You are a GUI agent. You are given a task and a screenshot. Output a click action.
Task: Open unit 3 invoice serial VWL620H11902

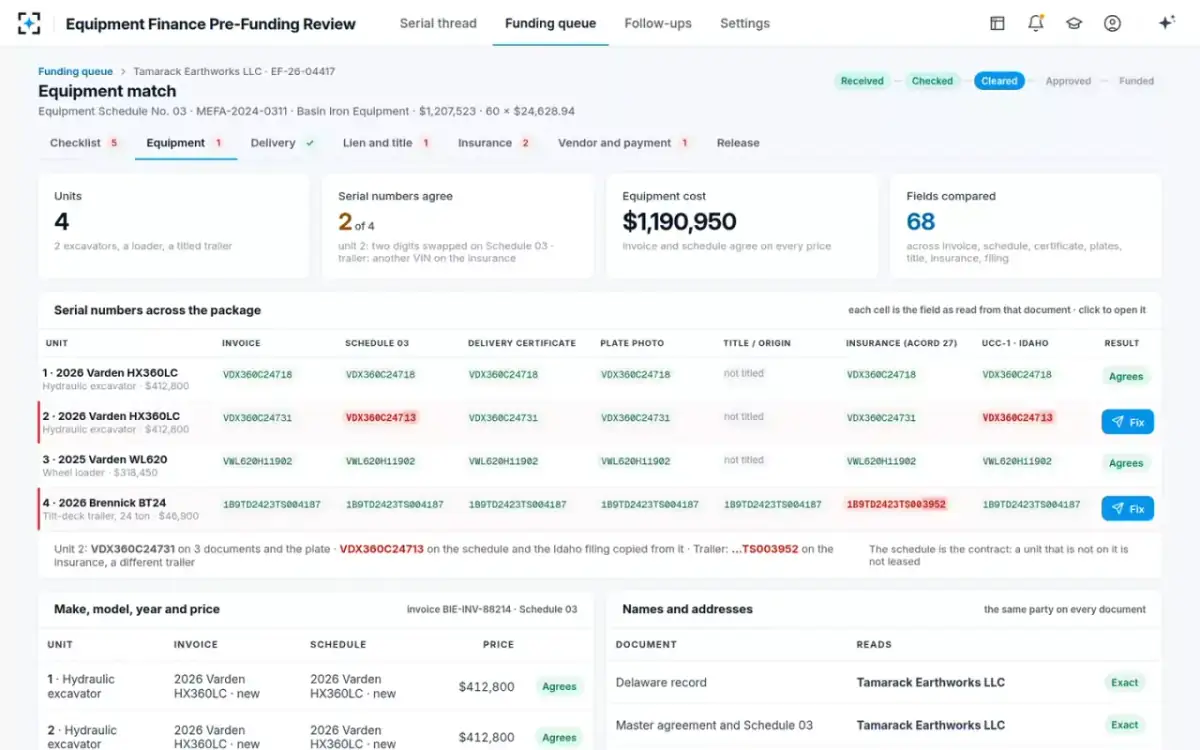pos(257,462)
